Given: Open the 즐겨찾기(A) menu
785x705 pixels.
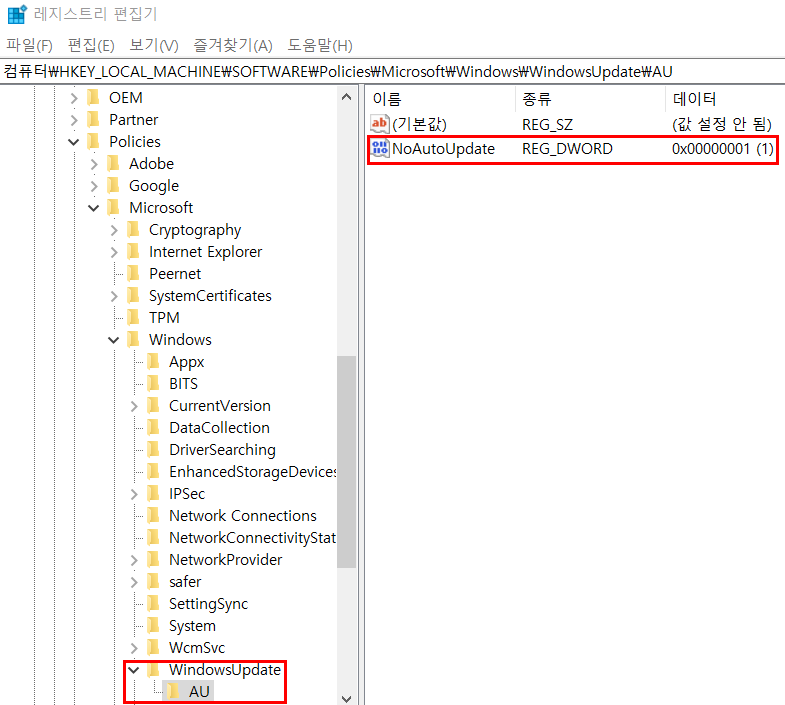Looking at the screenshot, I should click(x=233, y=46).
